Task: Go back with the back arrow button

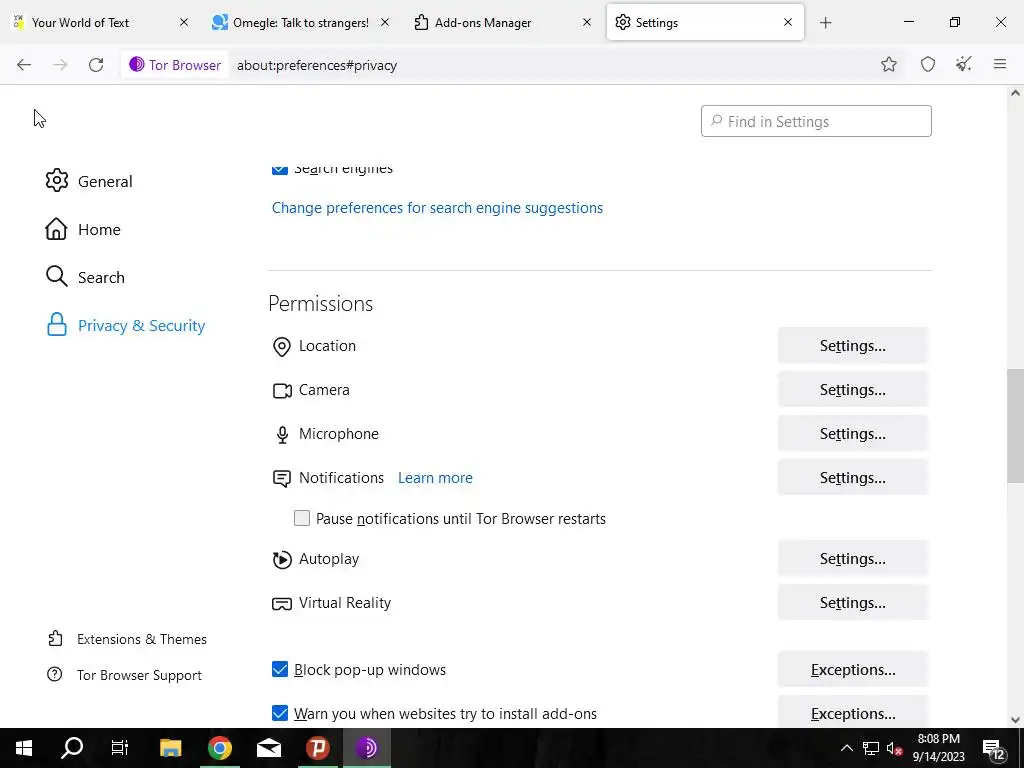Action: (24, 65)
